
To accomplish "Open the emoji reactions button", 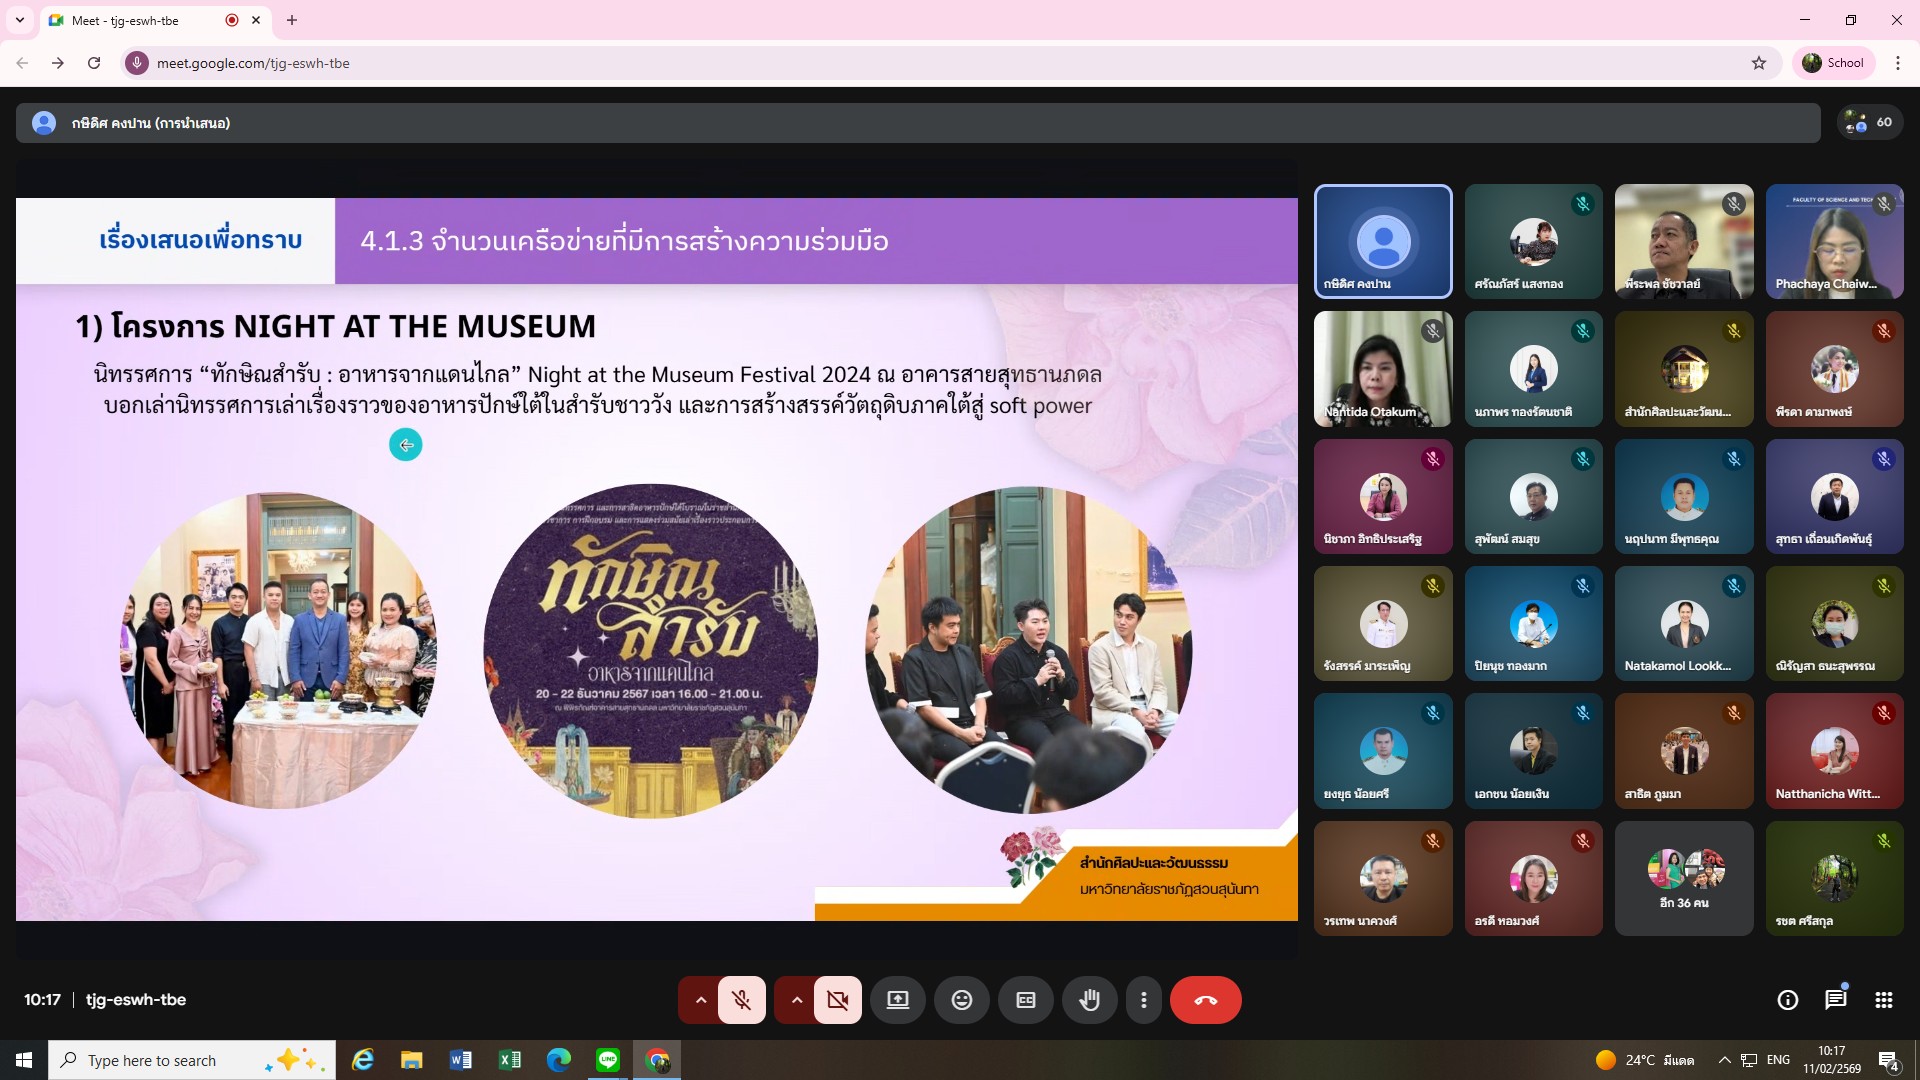I will [x=961, y=1000].
